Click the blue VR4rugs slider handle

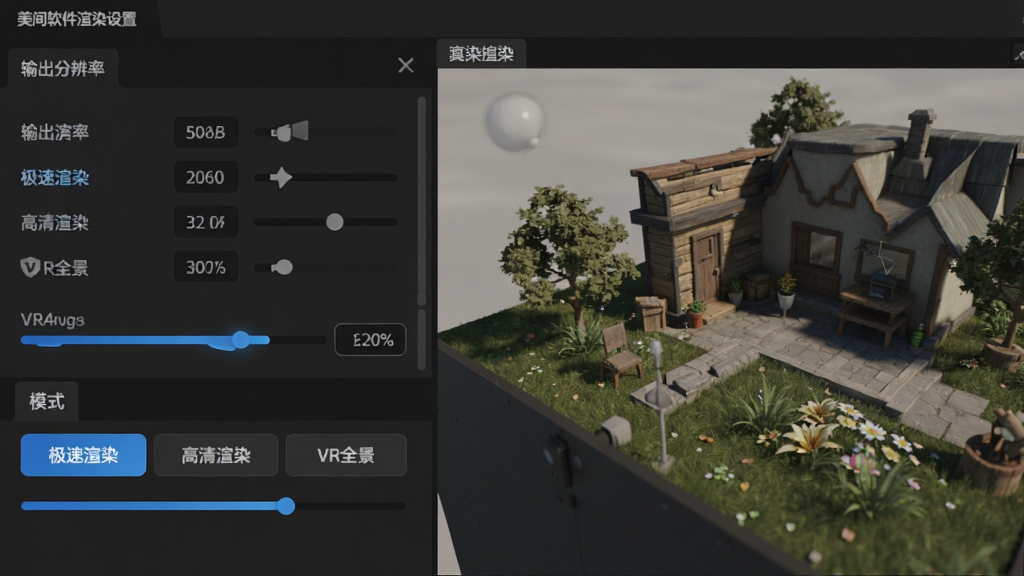click(240, 340)
